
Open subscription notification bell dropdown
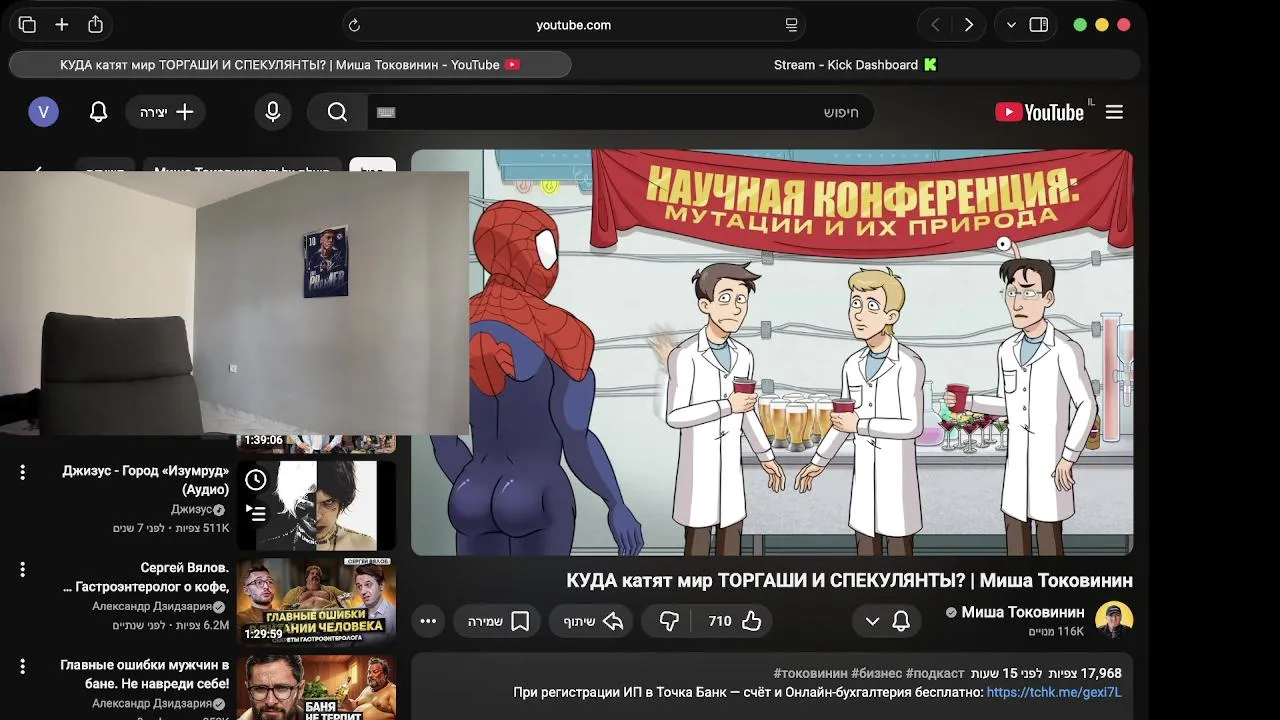coord(886,621)
